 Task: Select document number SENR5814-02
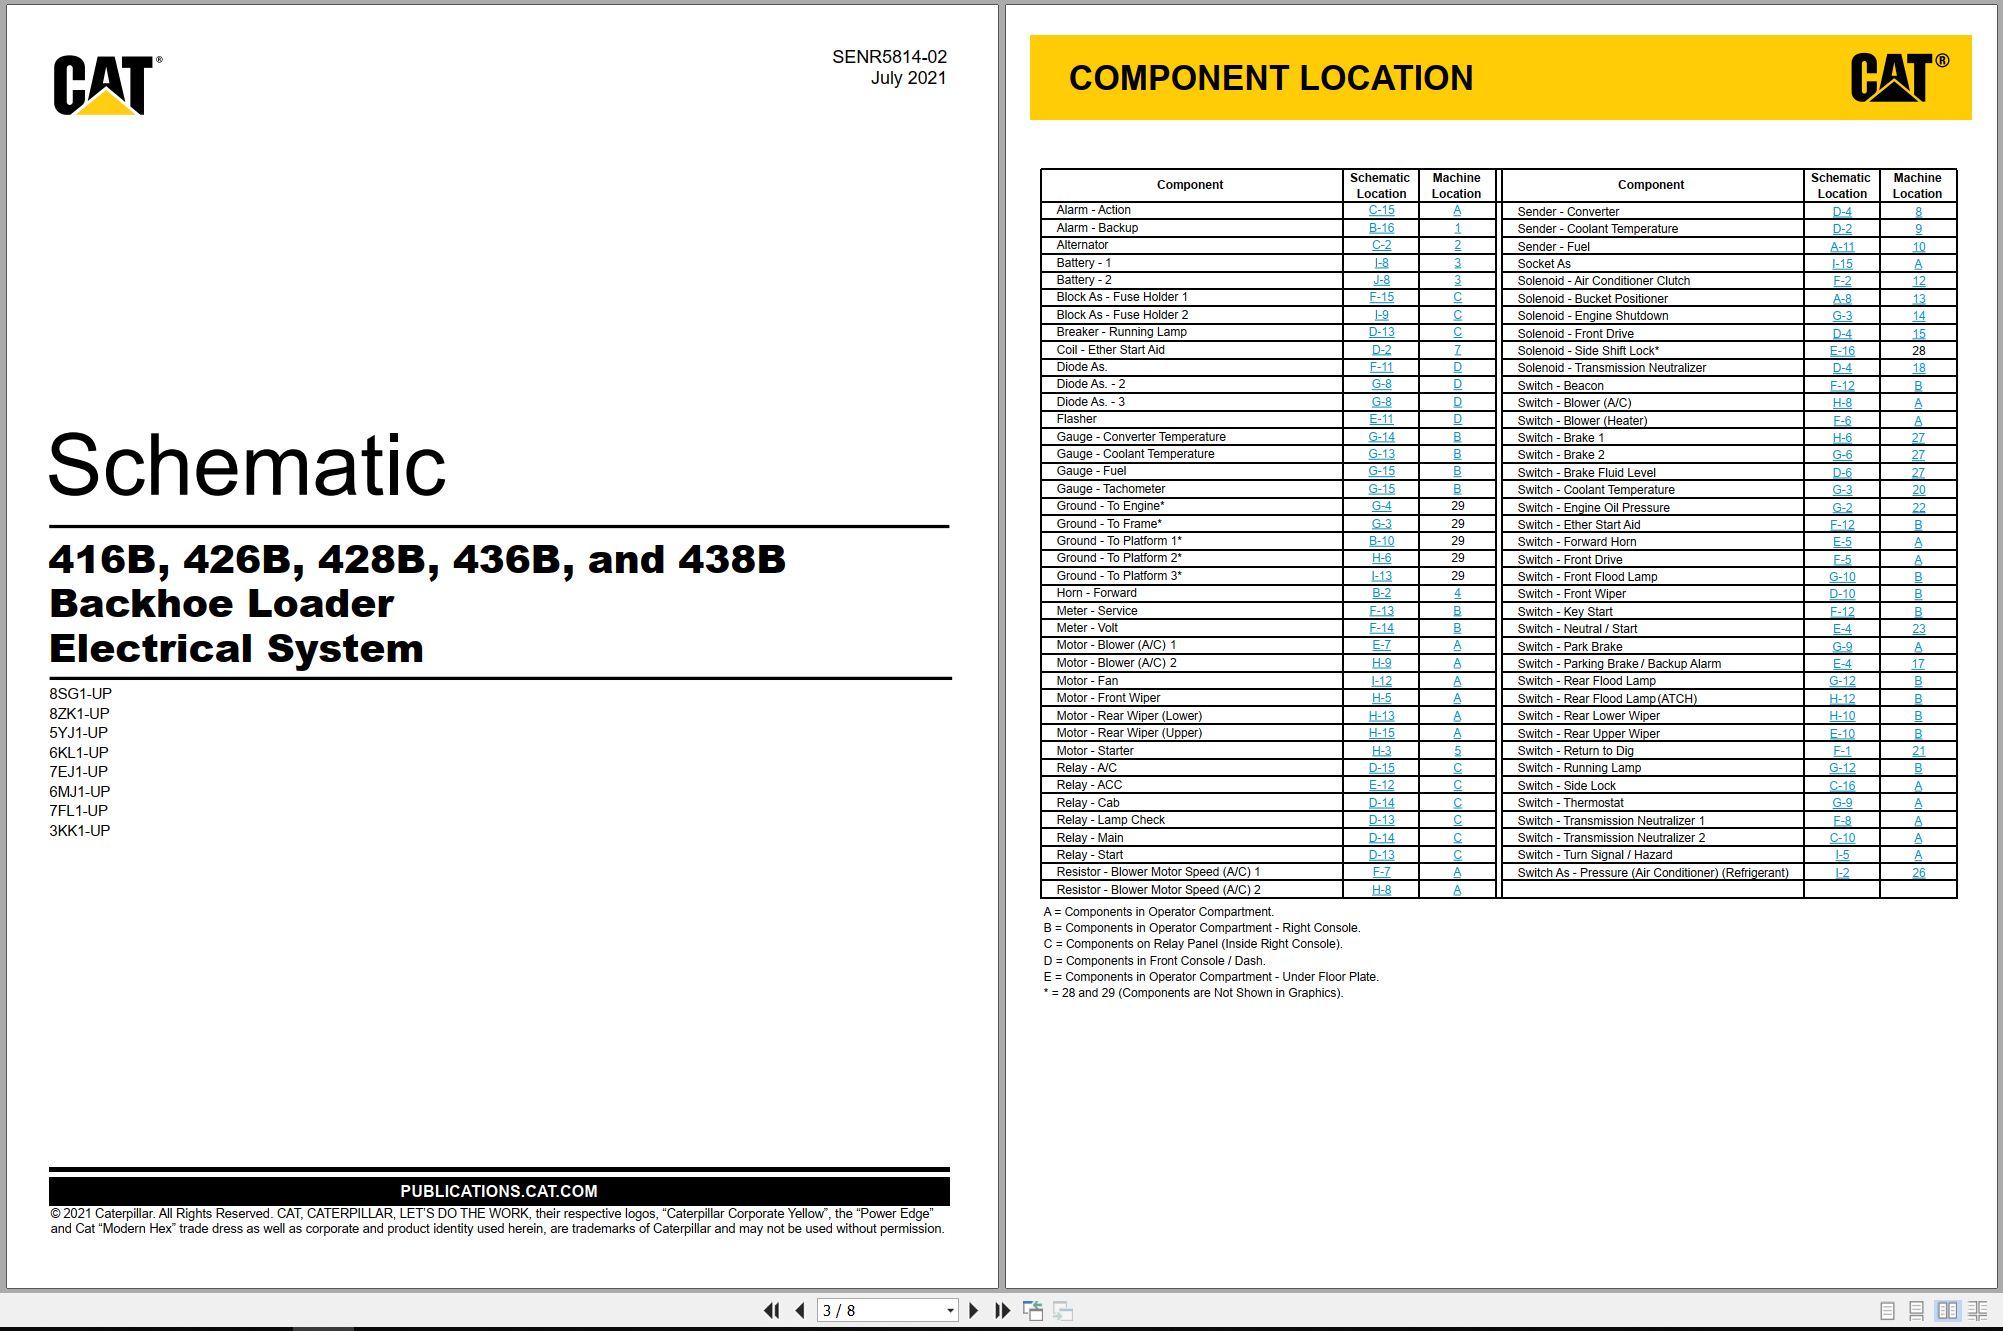pos(889,57)
